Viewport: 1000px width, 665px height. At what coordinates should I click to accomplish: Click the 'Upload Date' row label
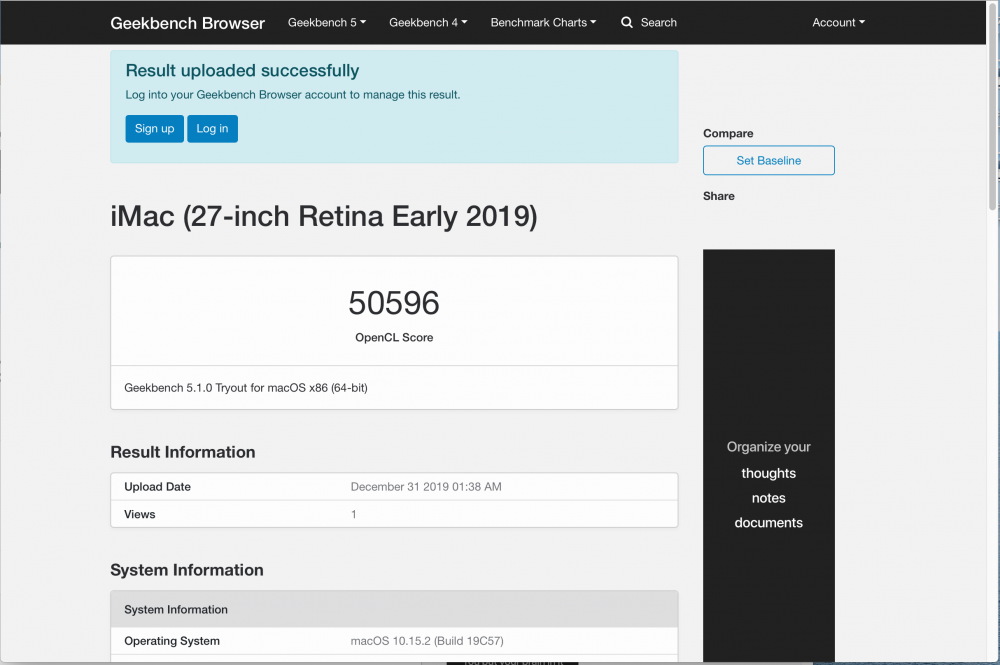click(158, 486)
